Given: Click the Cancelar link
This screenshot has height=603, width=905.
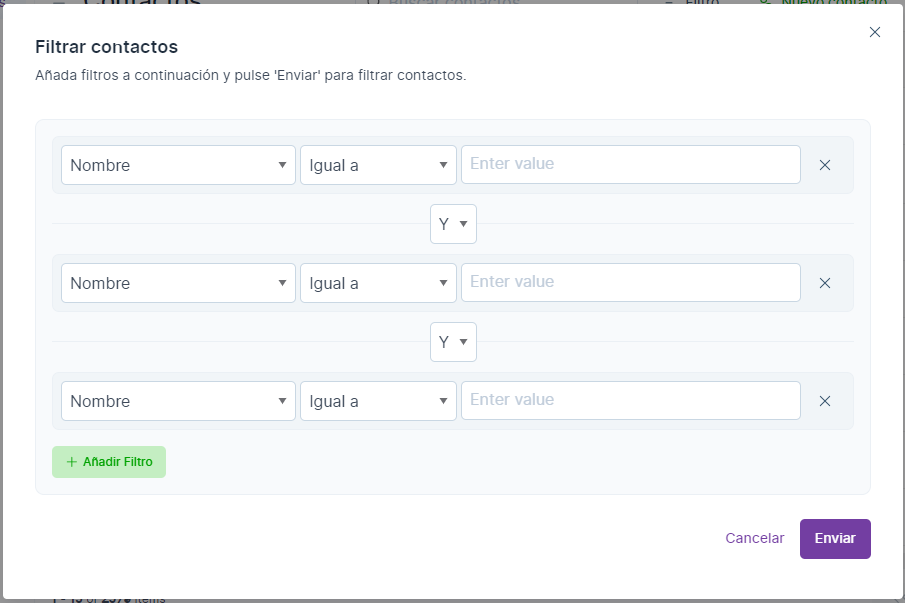Looking at the screenshot, I should pyautogui.click(x=755, y=538).
